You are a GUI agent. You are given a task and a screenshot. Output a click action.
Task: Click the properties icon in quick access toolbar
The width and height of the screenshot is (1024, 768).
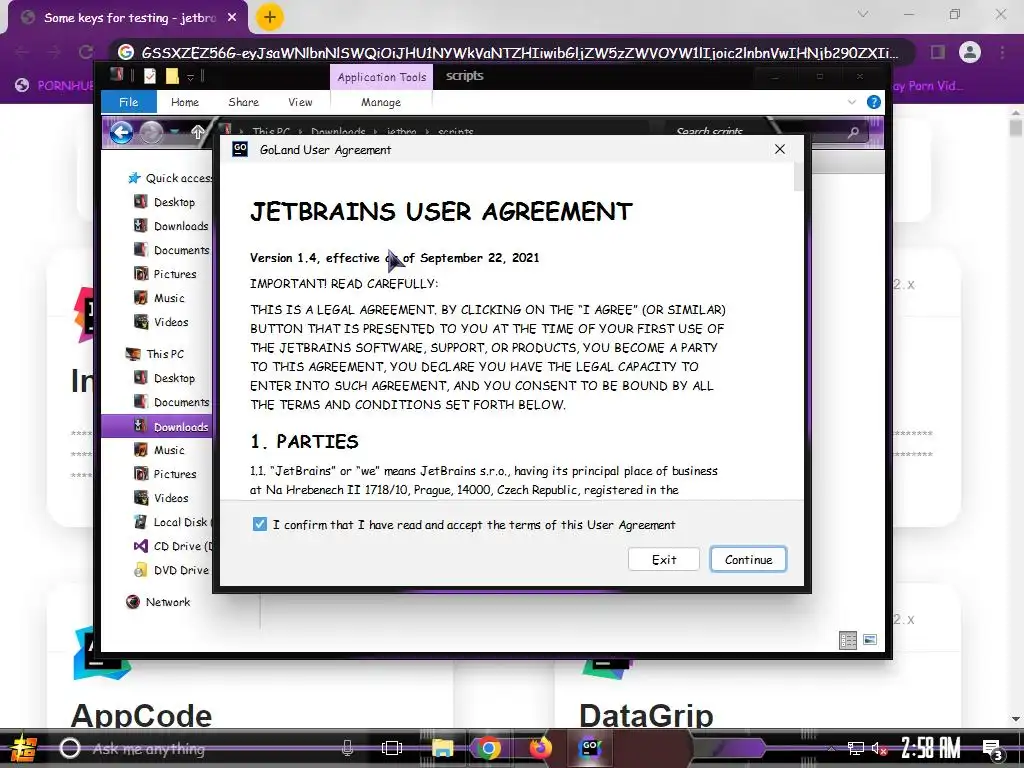click(x=150, y=76)
